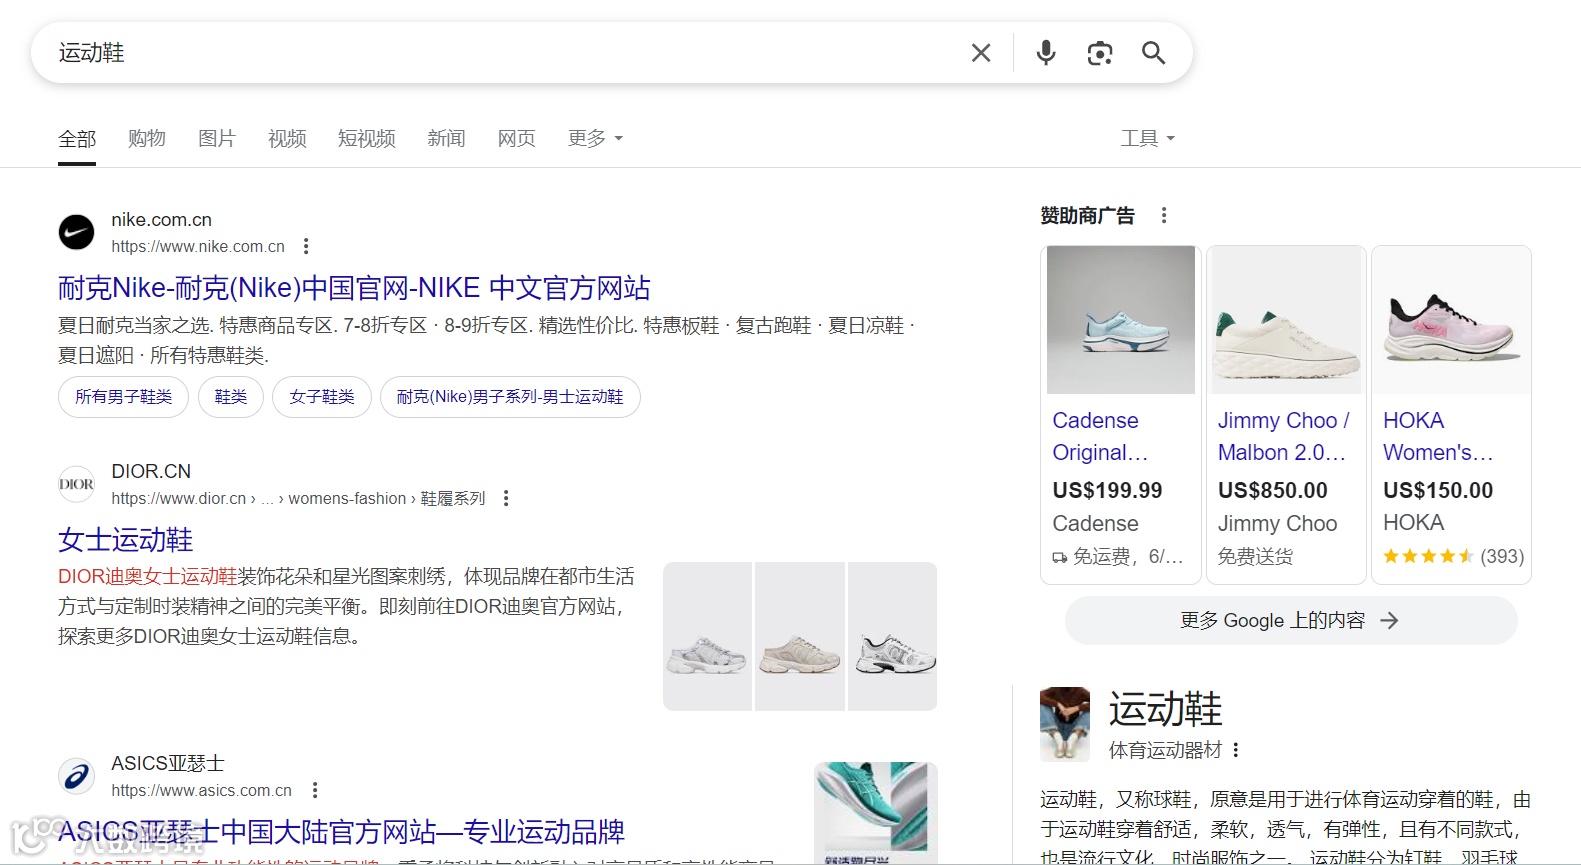The width and height of the screenshot is (1581, 865).
Task: Click the HOKA star rating (393)
Action: pyautogui.click(x=1453, y=556)
